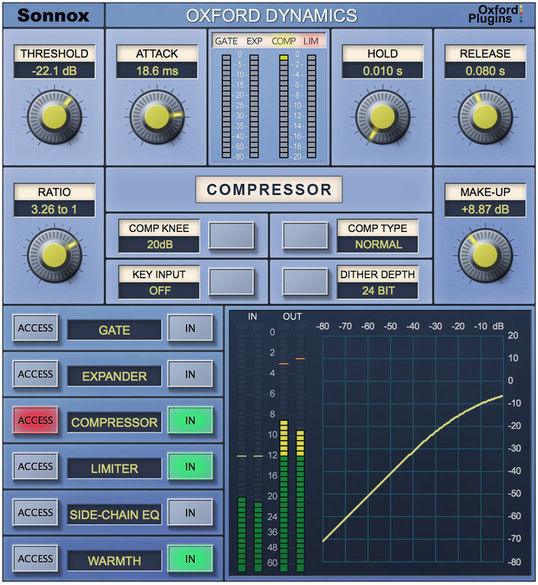Click the Comp Knee value 20dB
Screen dimensions: 538x585
(159, 244)
